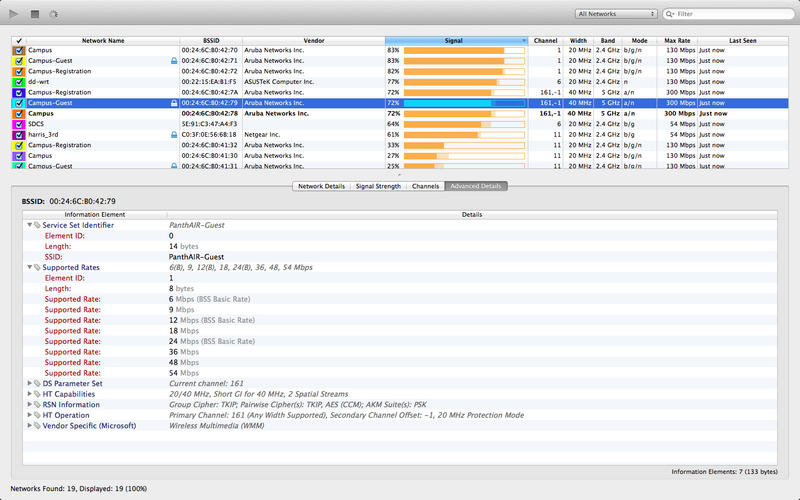This screenshot has width=800, height=500.
Task: Click tag icon next to HT Operation
Action: 37,415
